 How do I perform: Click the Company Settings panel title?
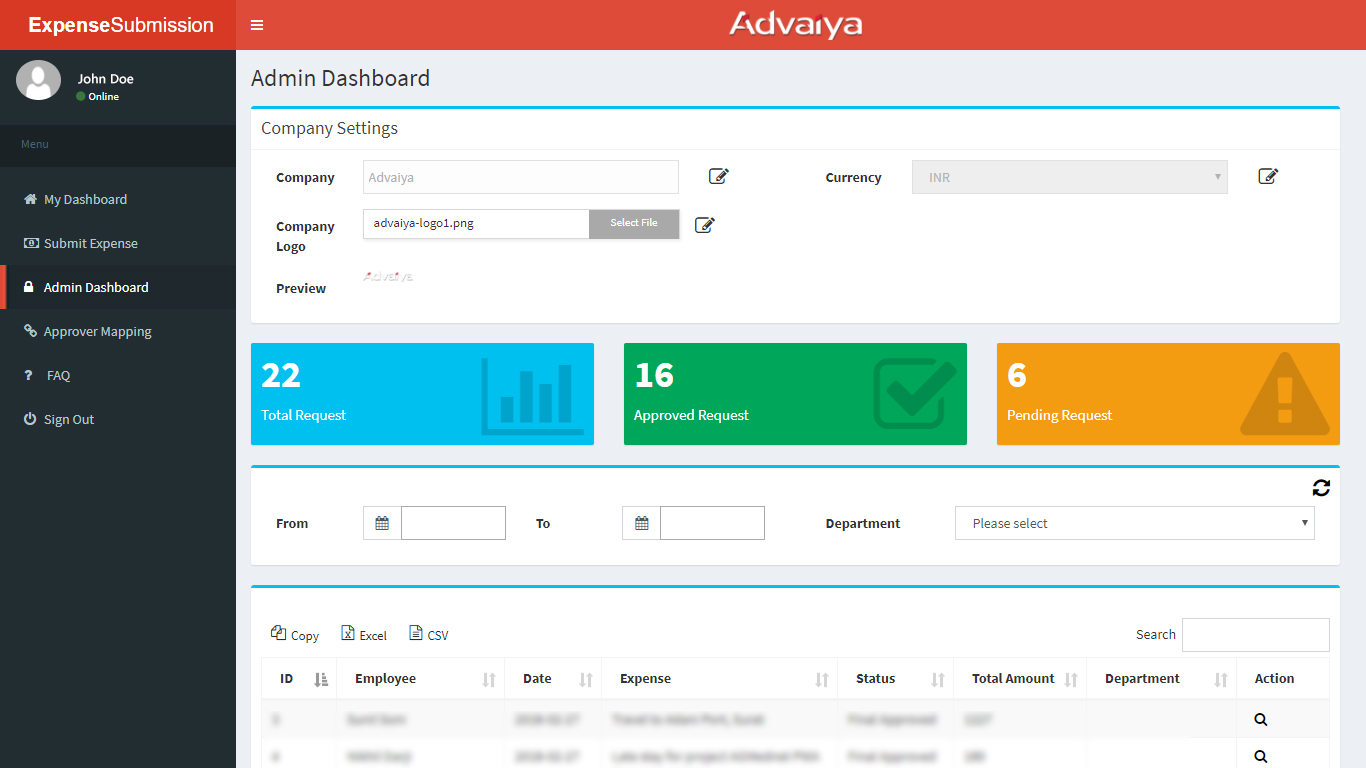329,128
